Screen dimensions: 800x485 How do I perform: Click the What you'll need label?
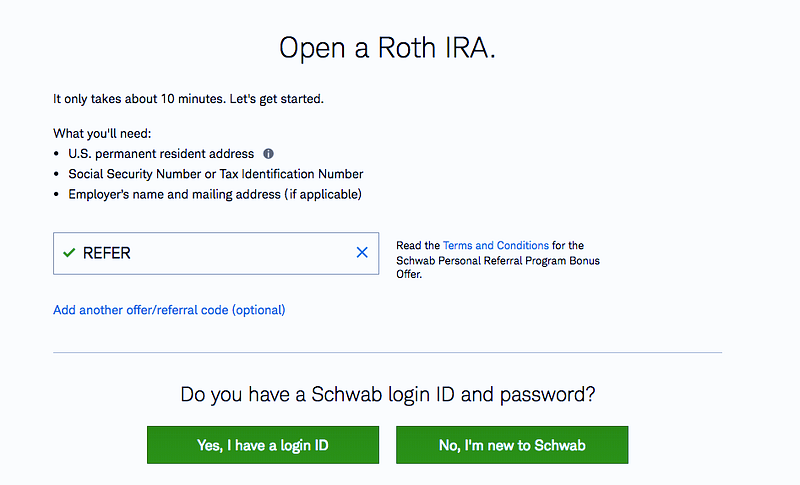pos(101,134)
